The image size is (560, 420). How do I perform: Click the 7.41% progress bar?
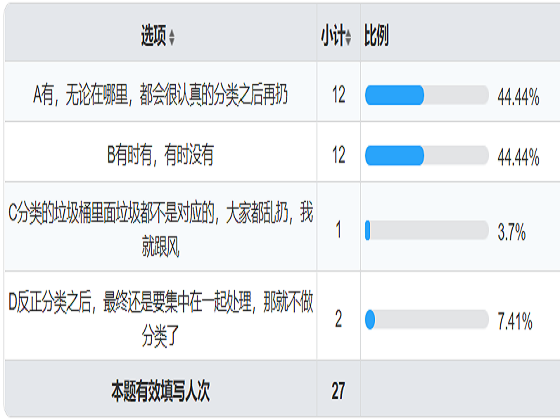point(427,319)
